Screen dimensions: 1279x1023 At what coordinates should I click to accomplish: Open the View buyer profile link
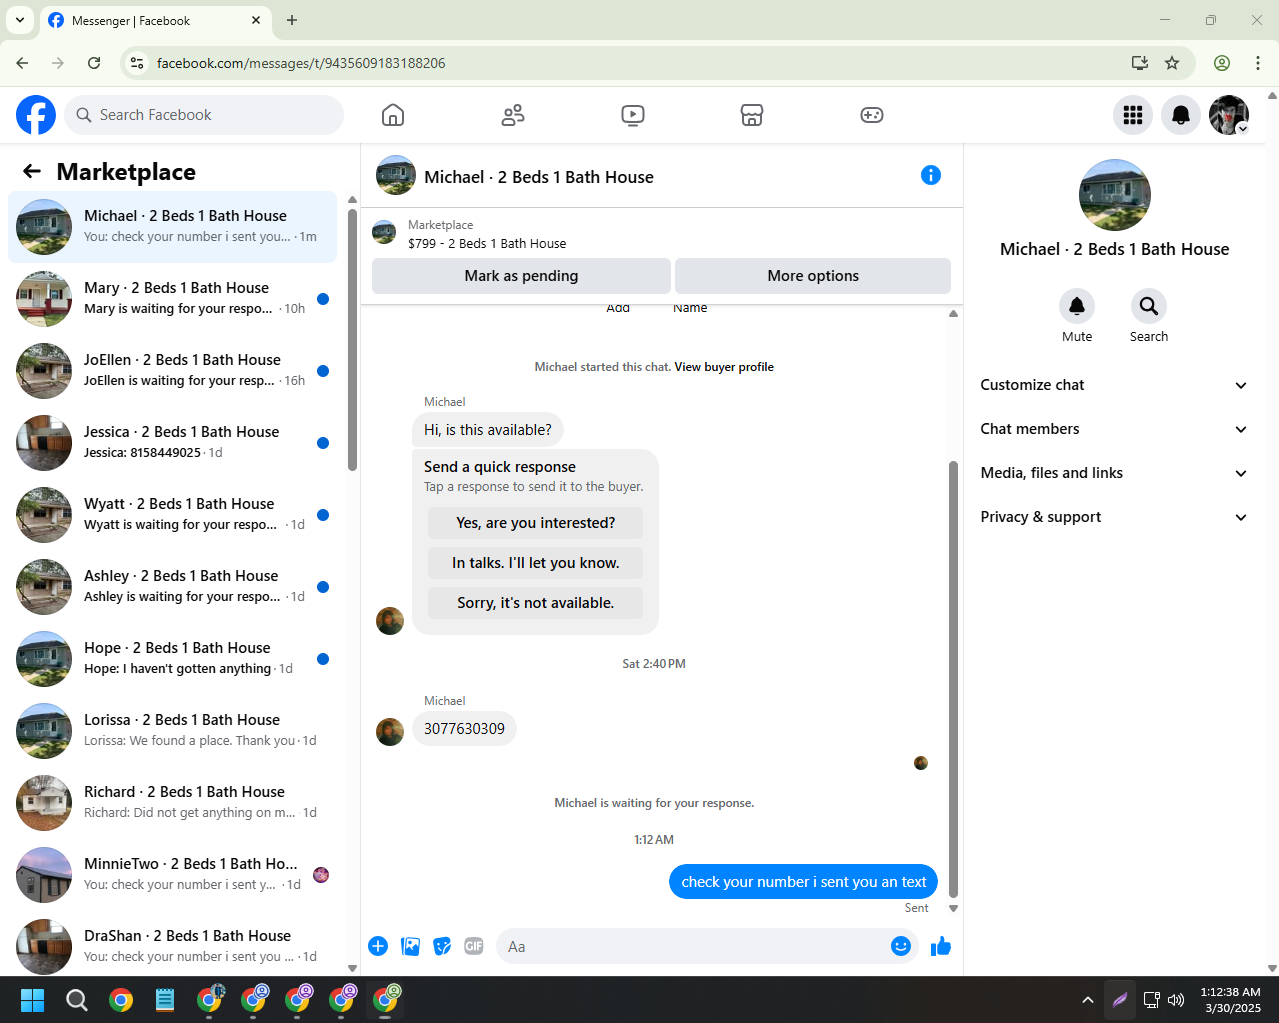724,367
